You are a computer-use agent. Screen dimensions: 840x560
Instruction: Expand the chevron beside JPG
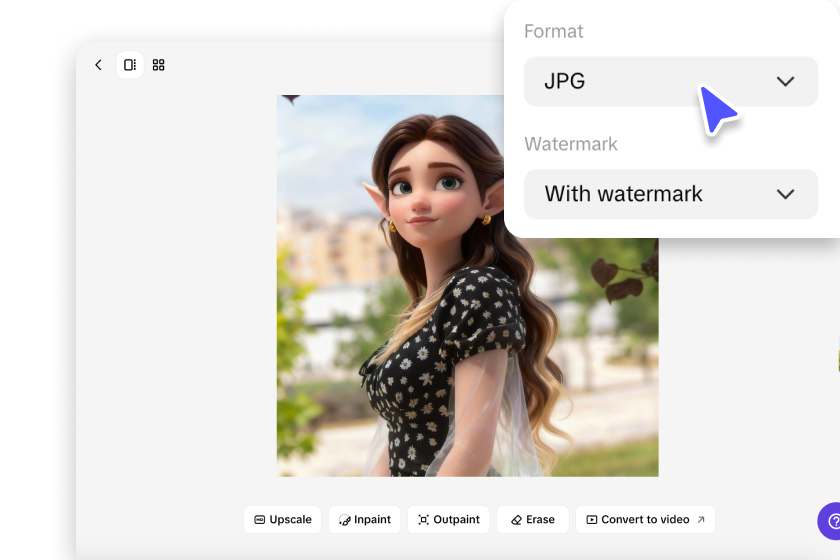click(x=785, y=82)
